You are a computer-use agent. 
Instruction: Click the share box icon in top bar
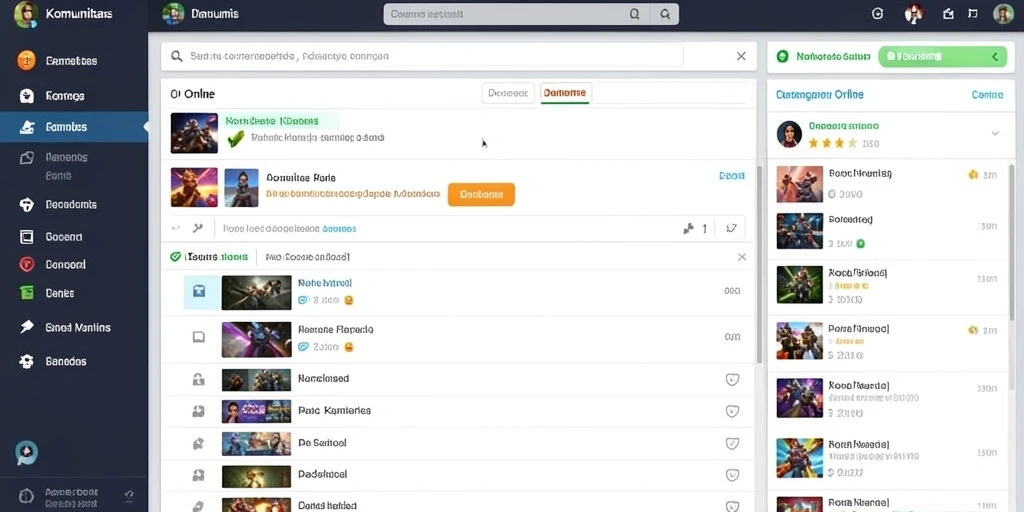949,14
